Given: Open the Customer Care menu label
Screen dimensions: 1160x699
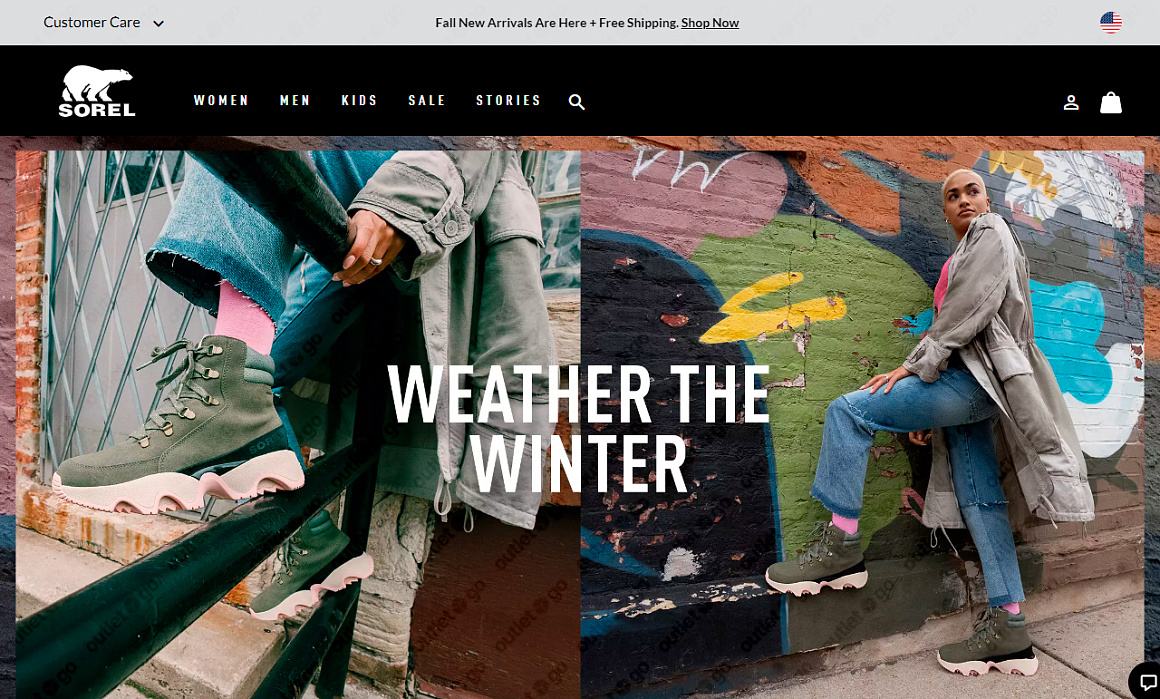Looking at the screenshot, I should 92,22.
